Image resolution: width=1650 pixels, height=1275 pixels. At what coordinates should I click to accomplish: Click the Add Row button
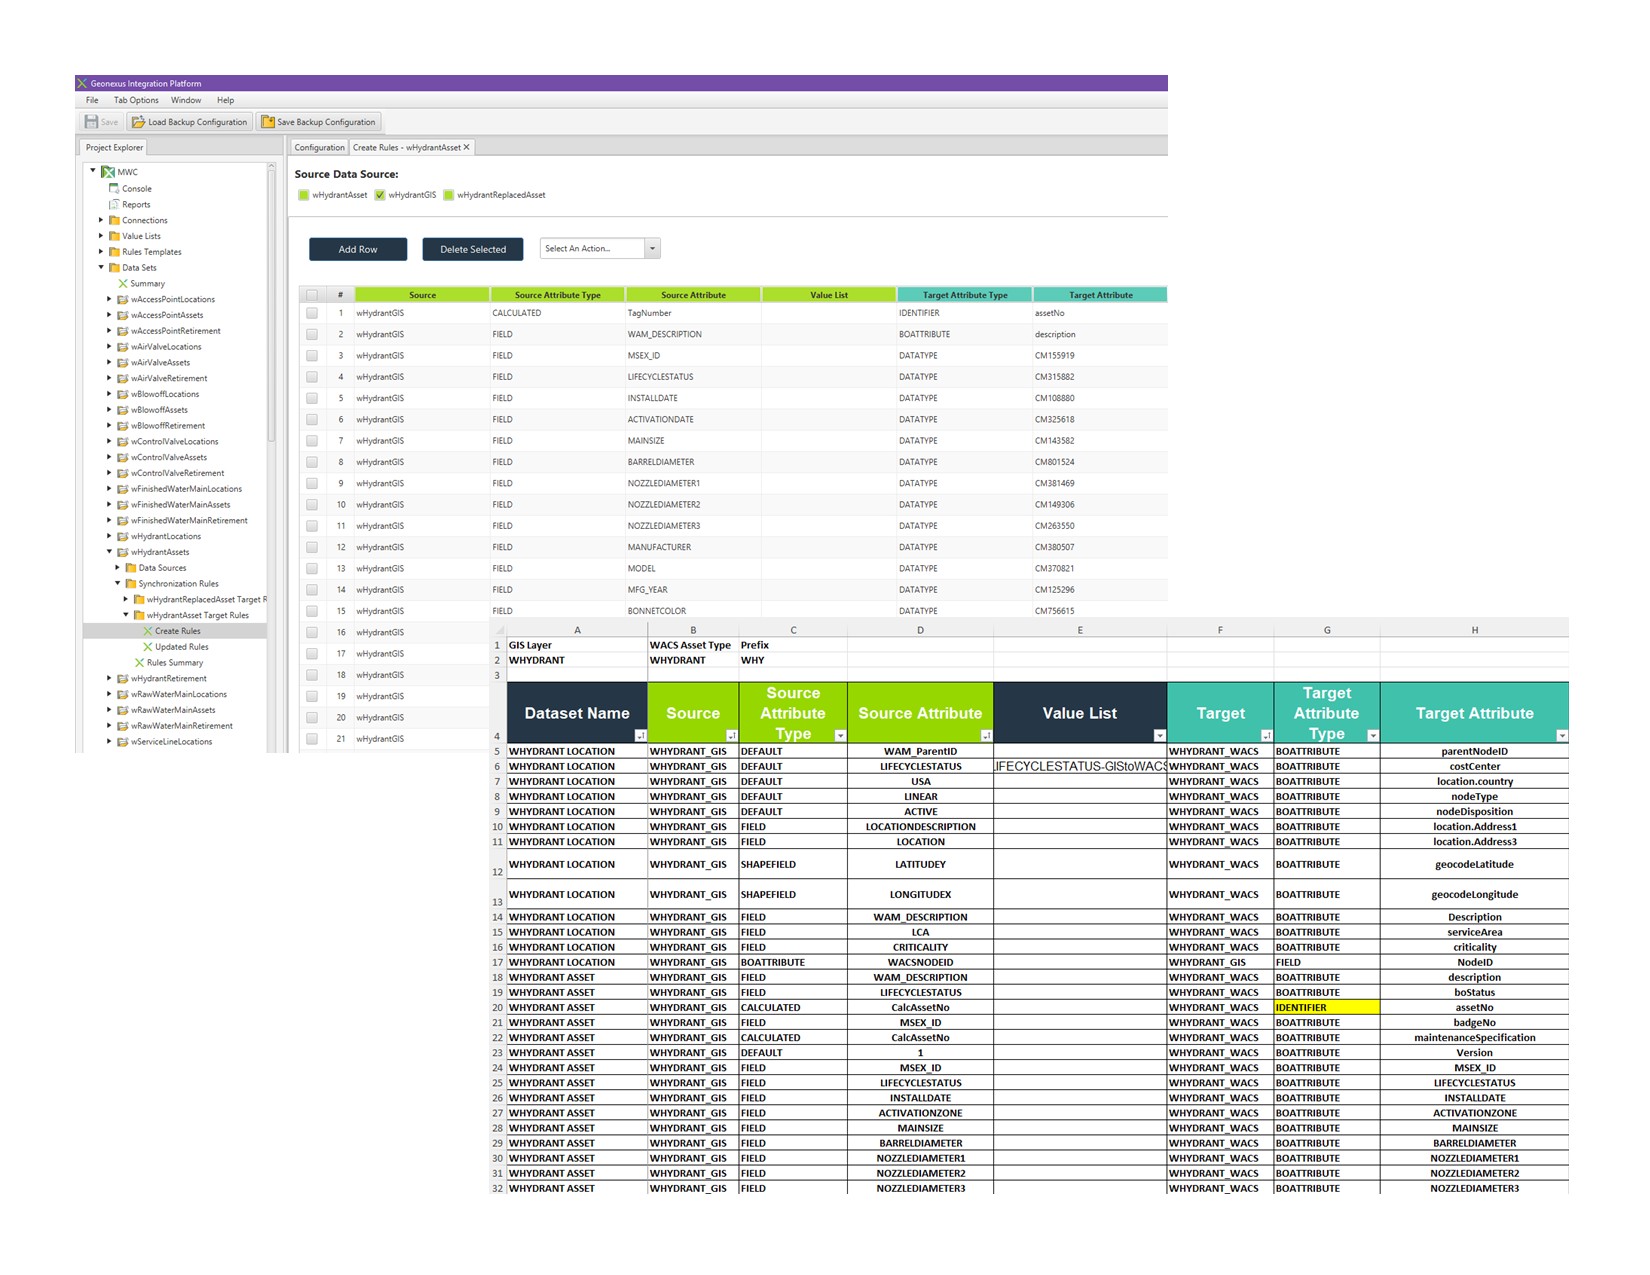[x=358, y=249]
